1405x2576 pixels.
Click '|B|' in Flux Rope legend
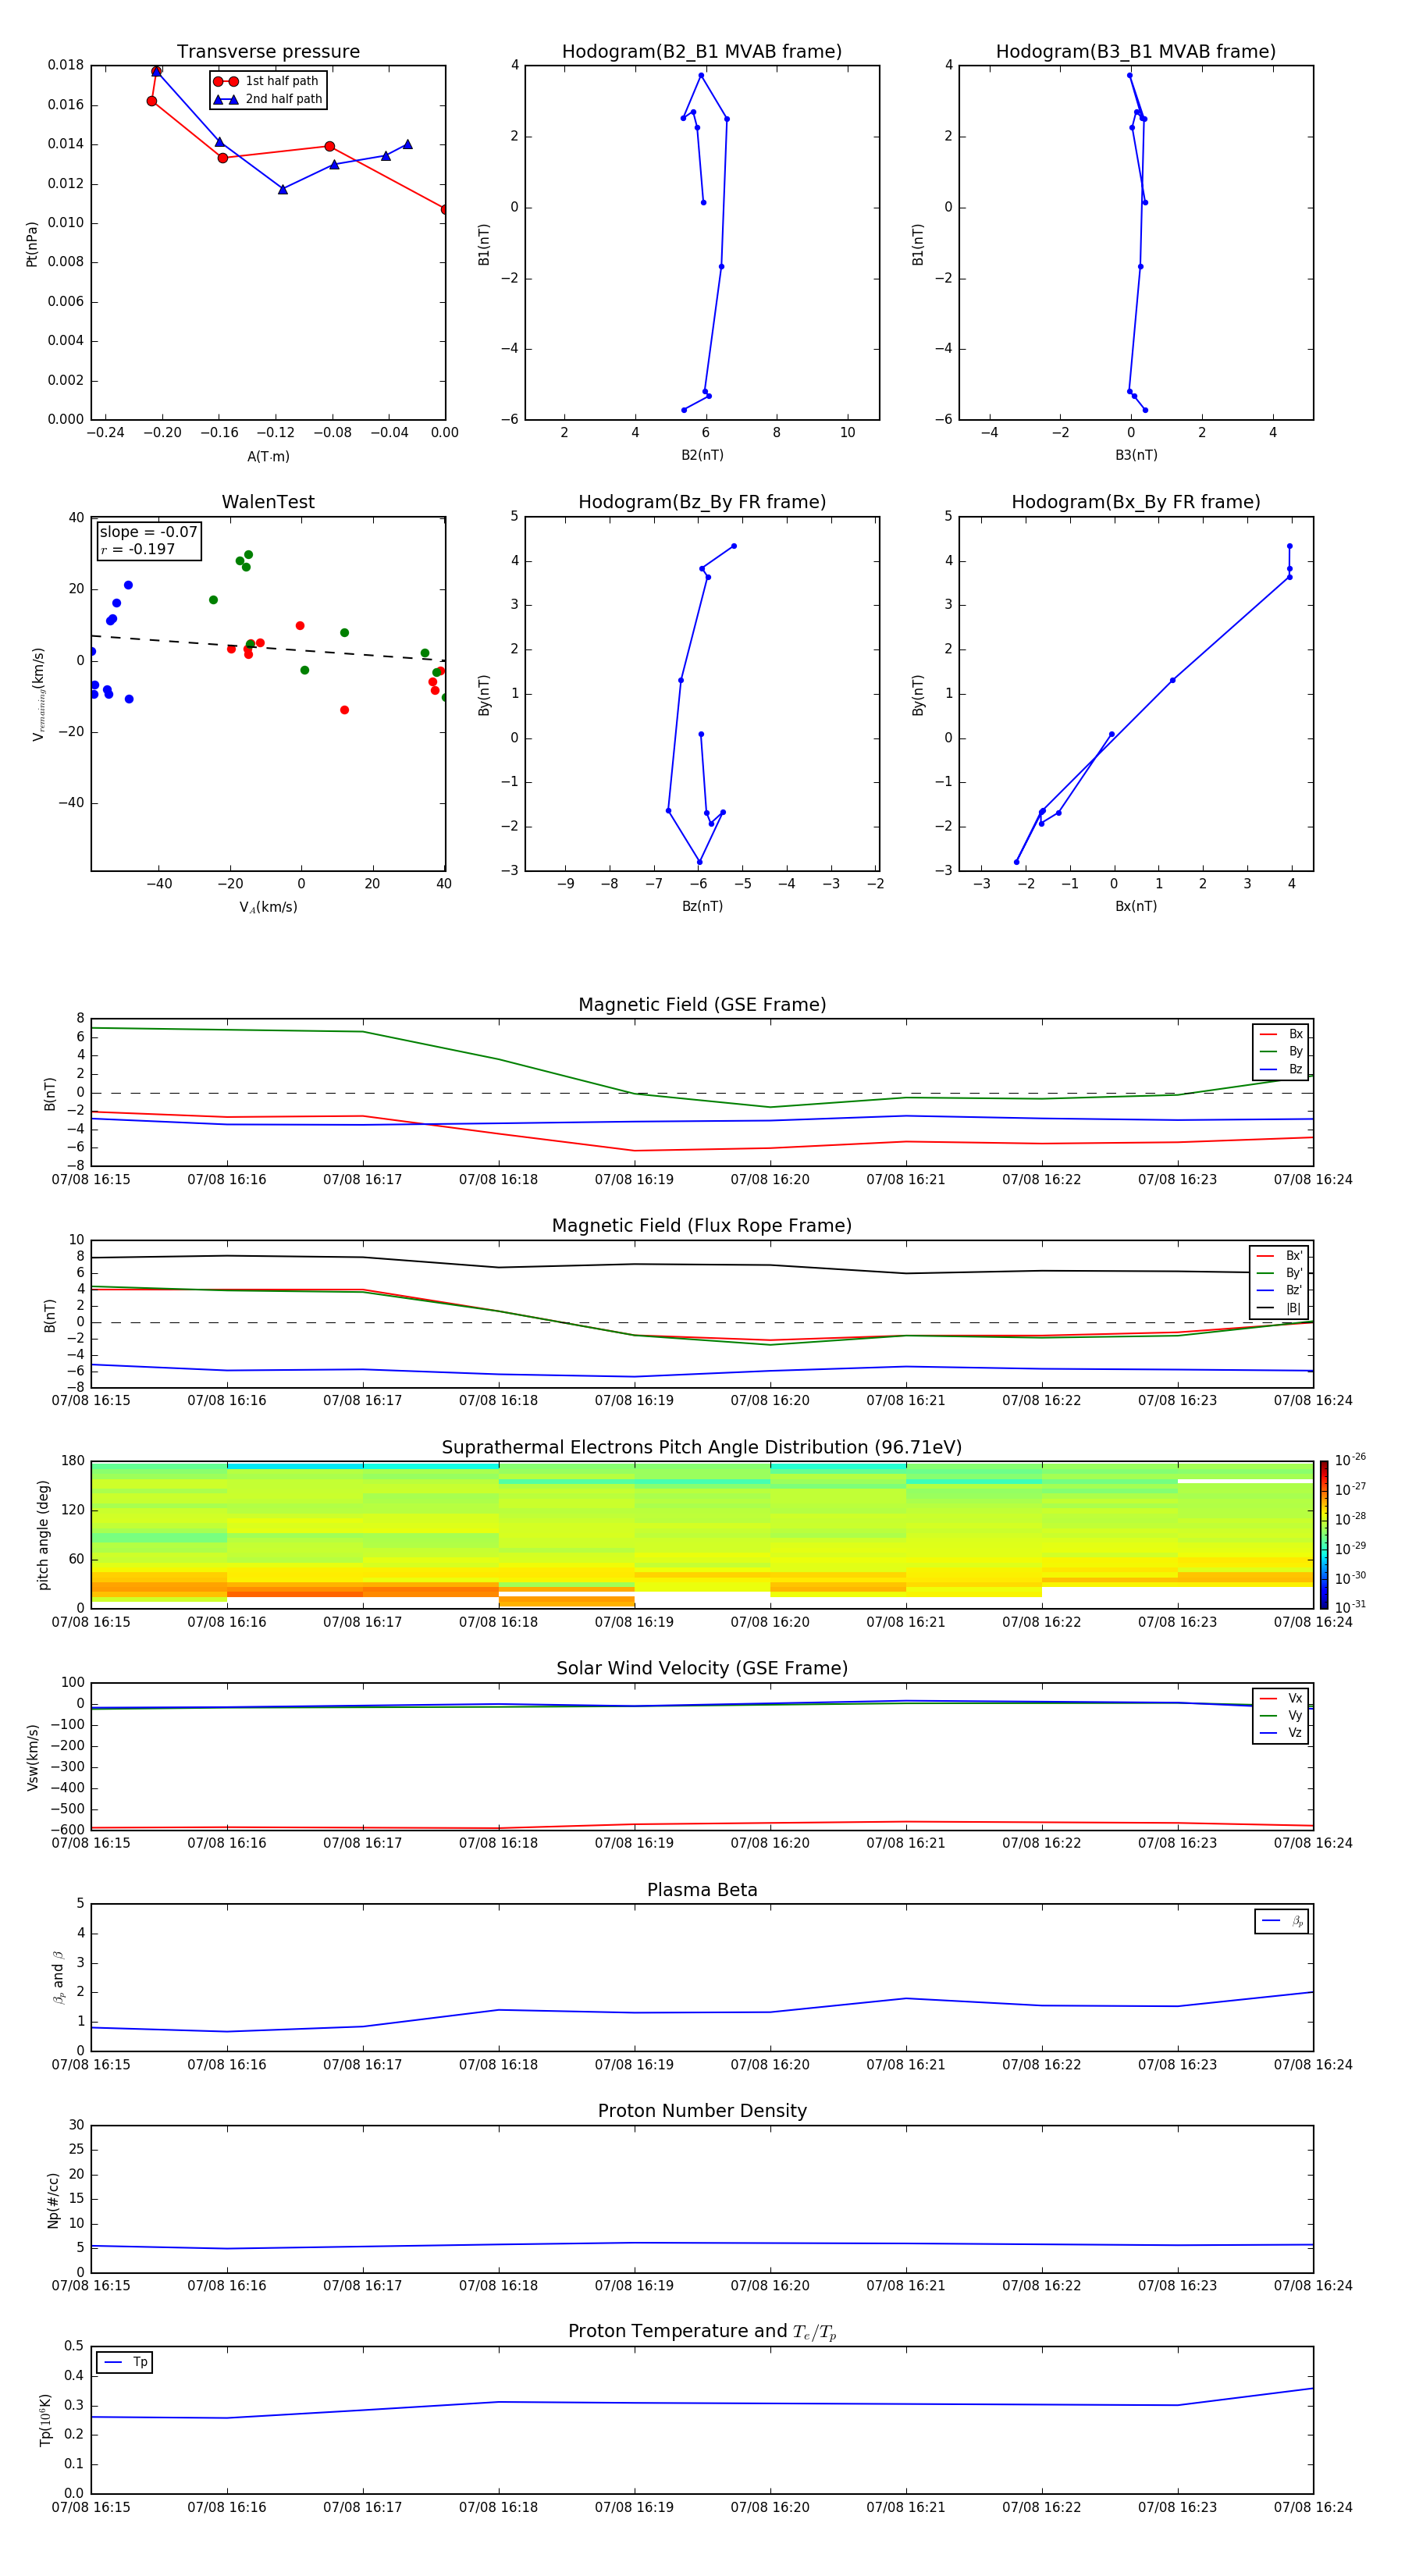tap(1293, 1308)
